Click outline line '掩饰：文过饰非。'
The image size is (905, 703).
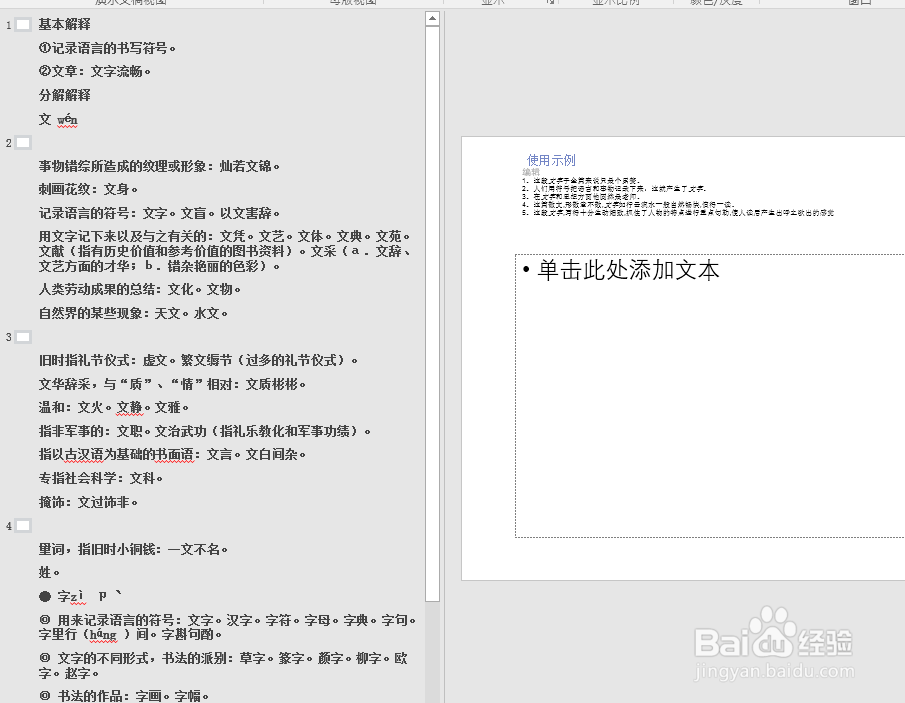point(88,502)
